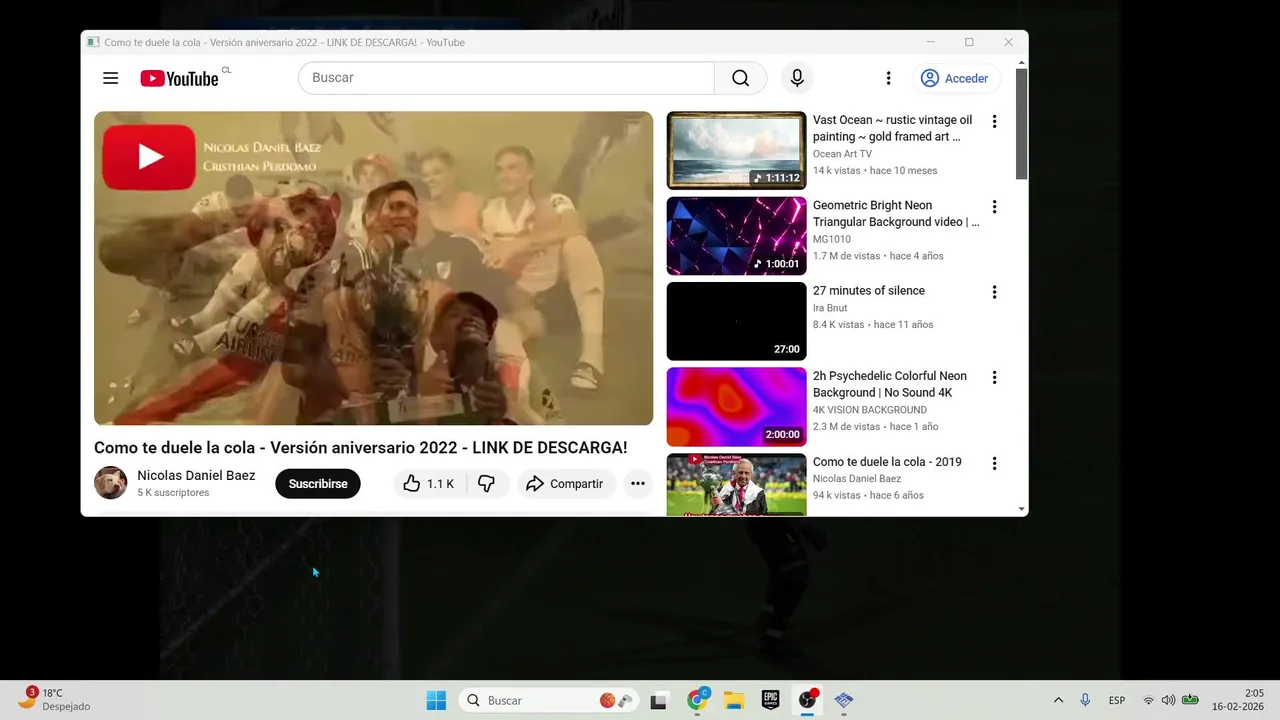
Task: Open weather widget showing 18°C Despejado
Action: tap(55, 699)
